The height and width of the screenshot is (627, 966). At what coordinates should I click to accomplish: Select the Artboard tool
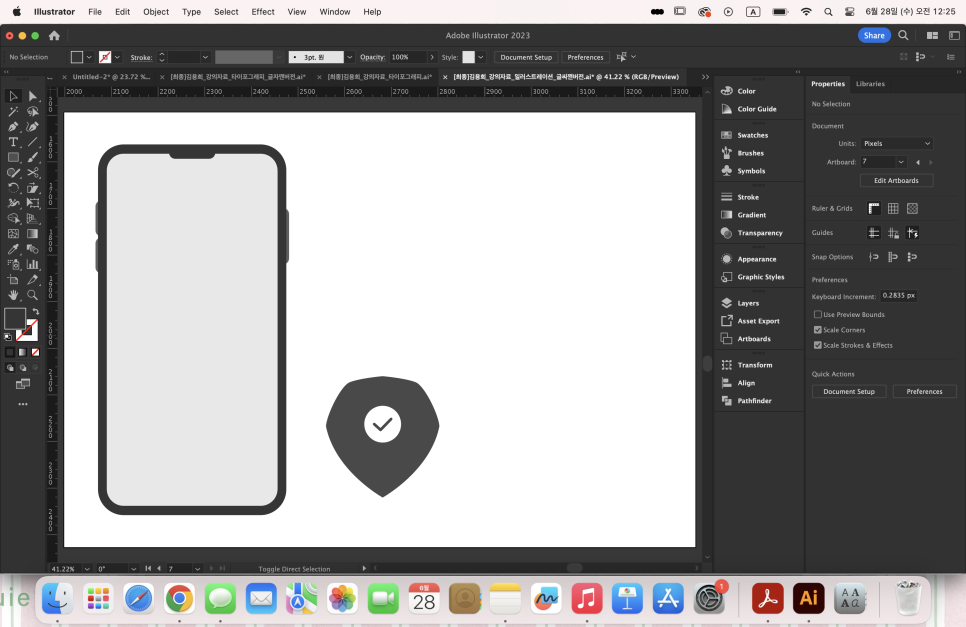coord(13,280)
